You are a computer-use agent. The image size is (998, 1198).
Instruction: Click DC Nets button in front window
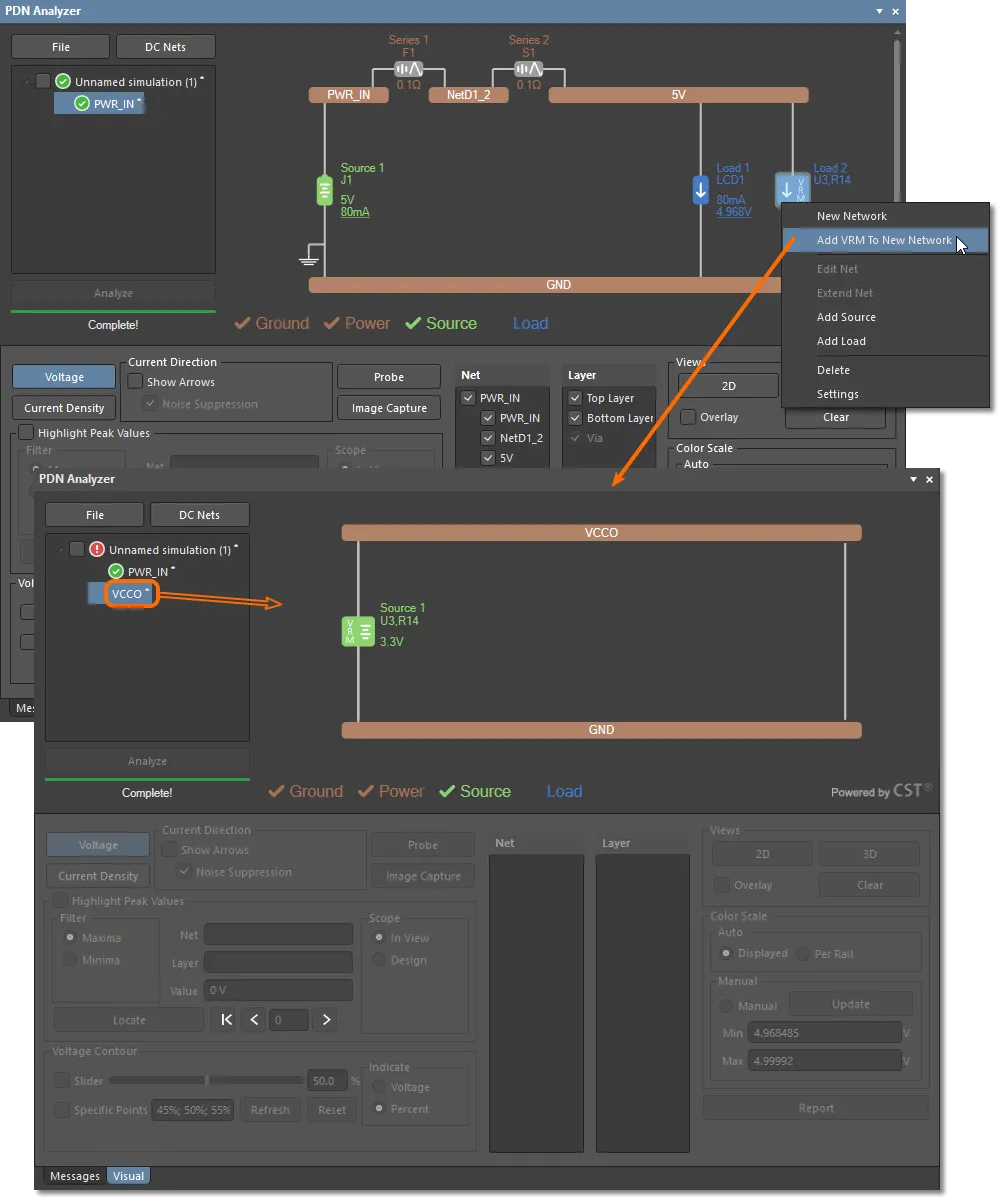click(x=199, y=515)
